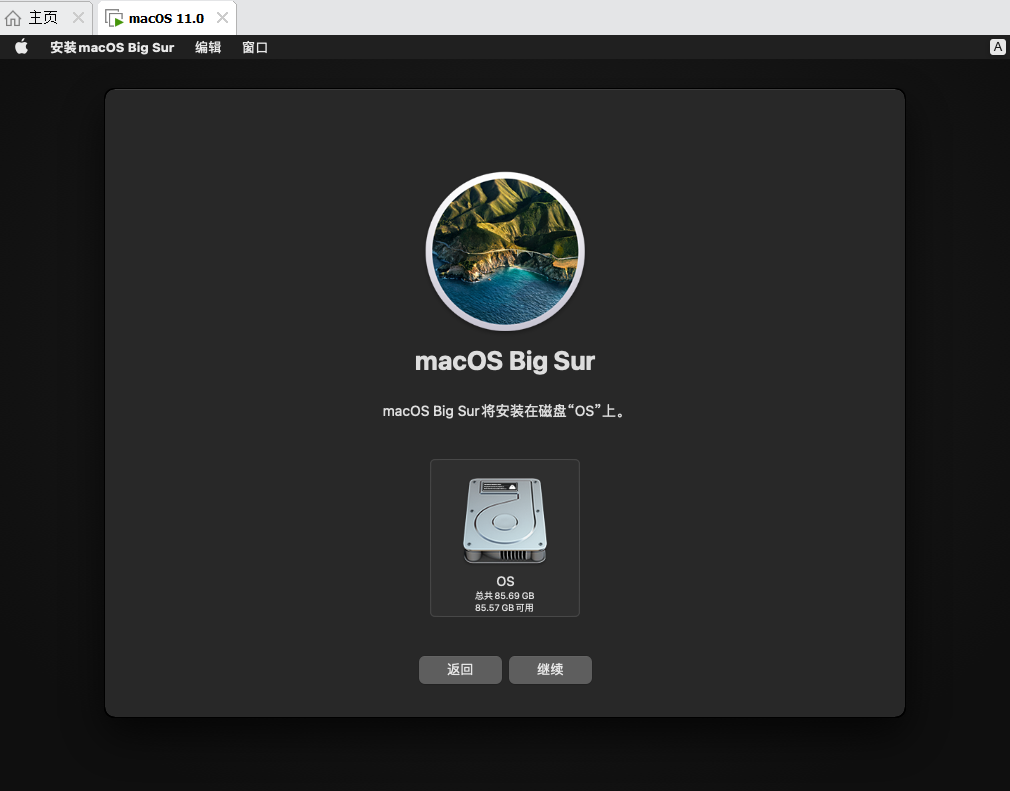Screen dimensions: 1010x791
Task: Close the macOS 11.0 tab
Action: (x=222, y=17)
